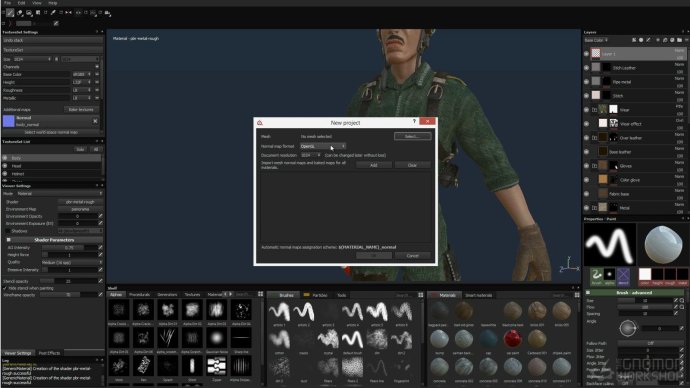Screen dimensions: 690x388
Task: Adjust the Stencil opacity slider
Action: point(69,281)
